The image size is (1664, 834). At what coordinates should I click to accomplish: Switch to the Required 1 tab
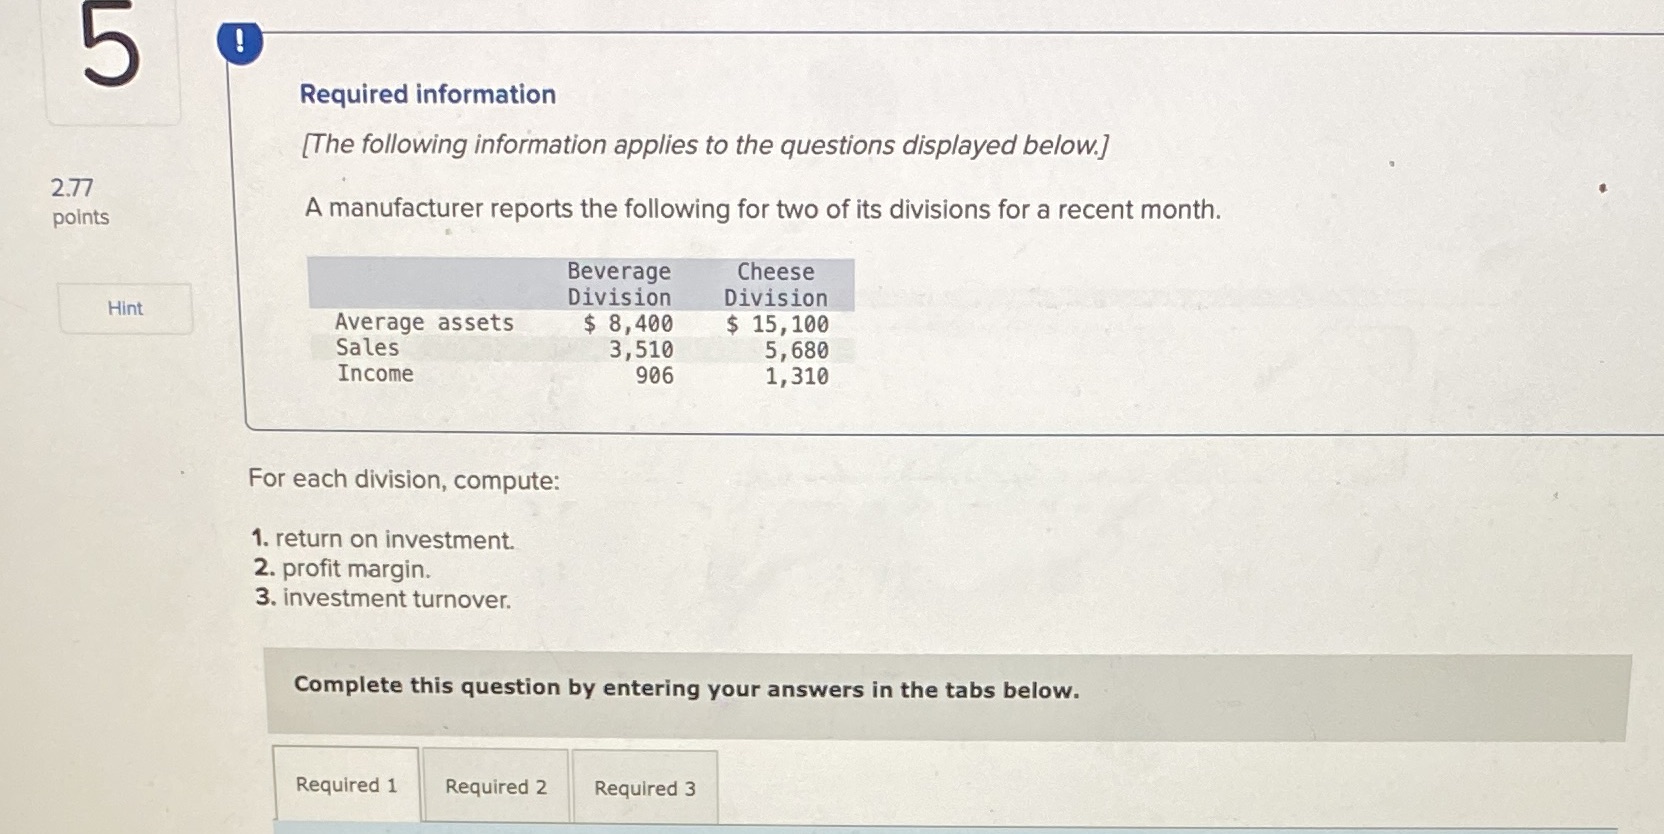pyautogui.click(x=347, y=787)
